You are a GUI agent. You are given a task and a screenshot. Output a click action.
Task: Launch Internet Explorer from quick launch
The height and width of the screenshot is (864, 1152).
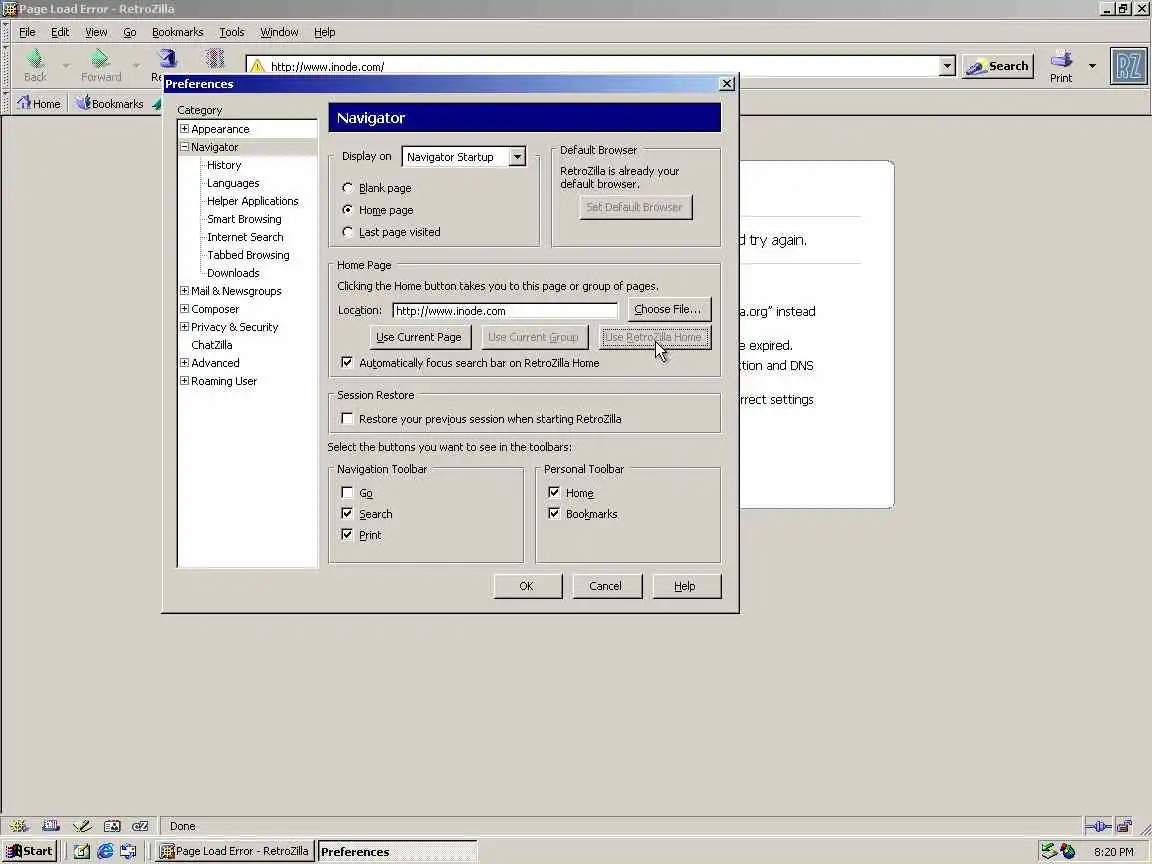click(105, 852)
